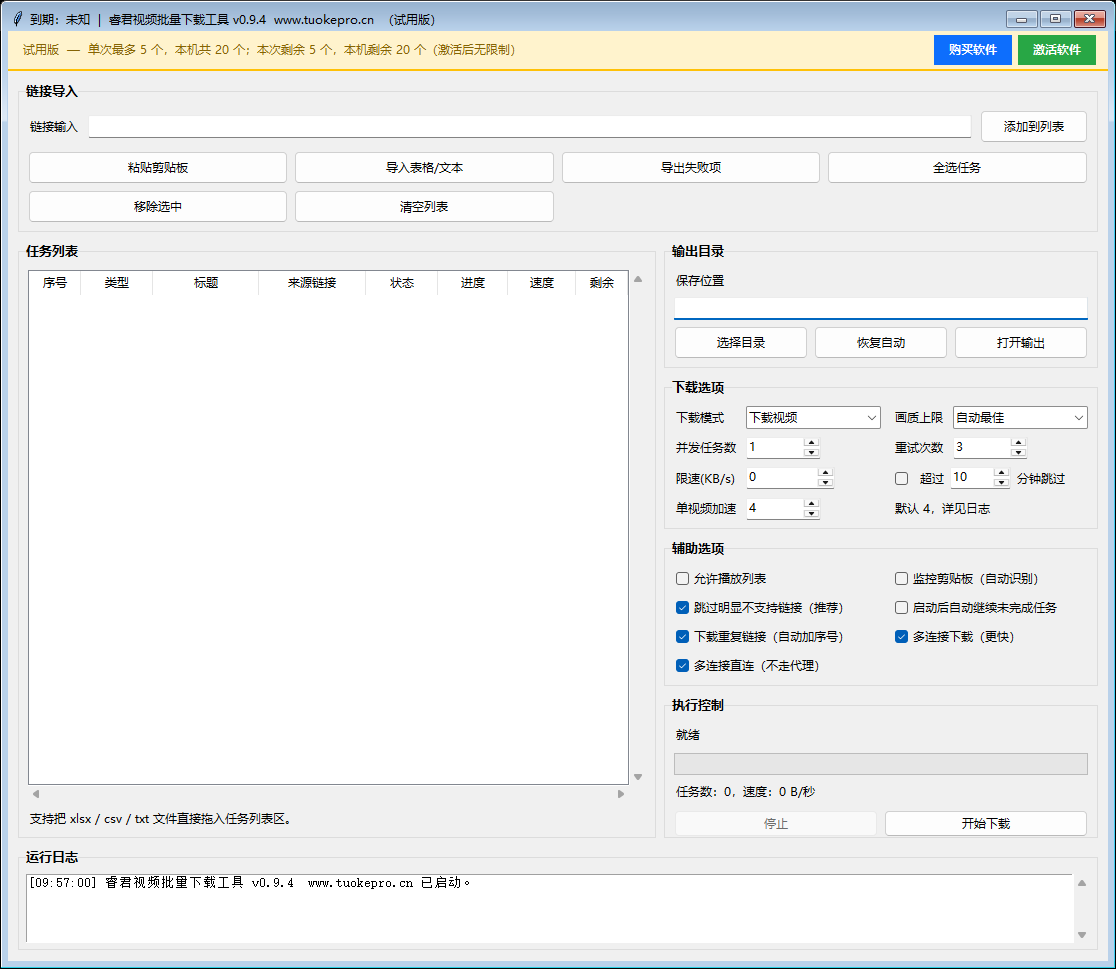Enable the 超过 minutes skip checkbox

pos(901,478)
